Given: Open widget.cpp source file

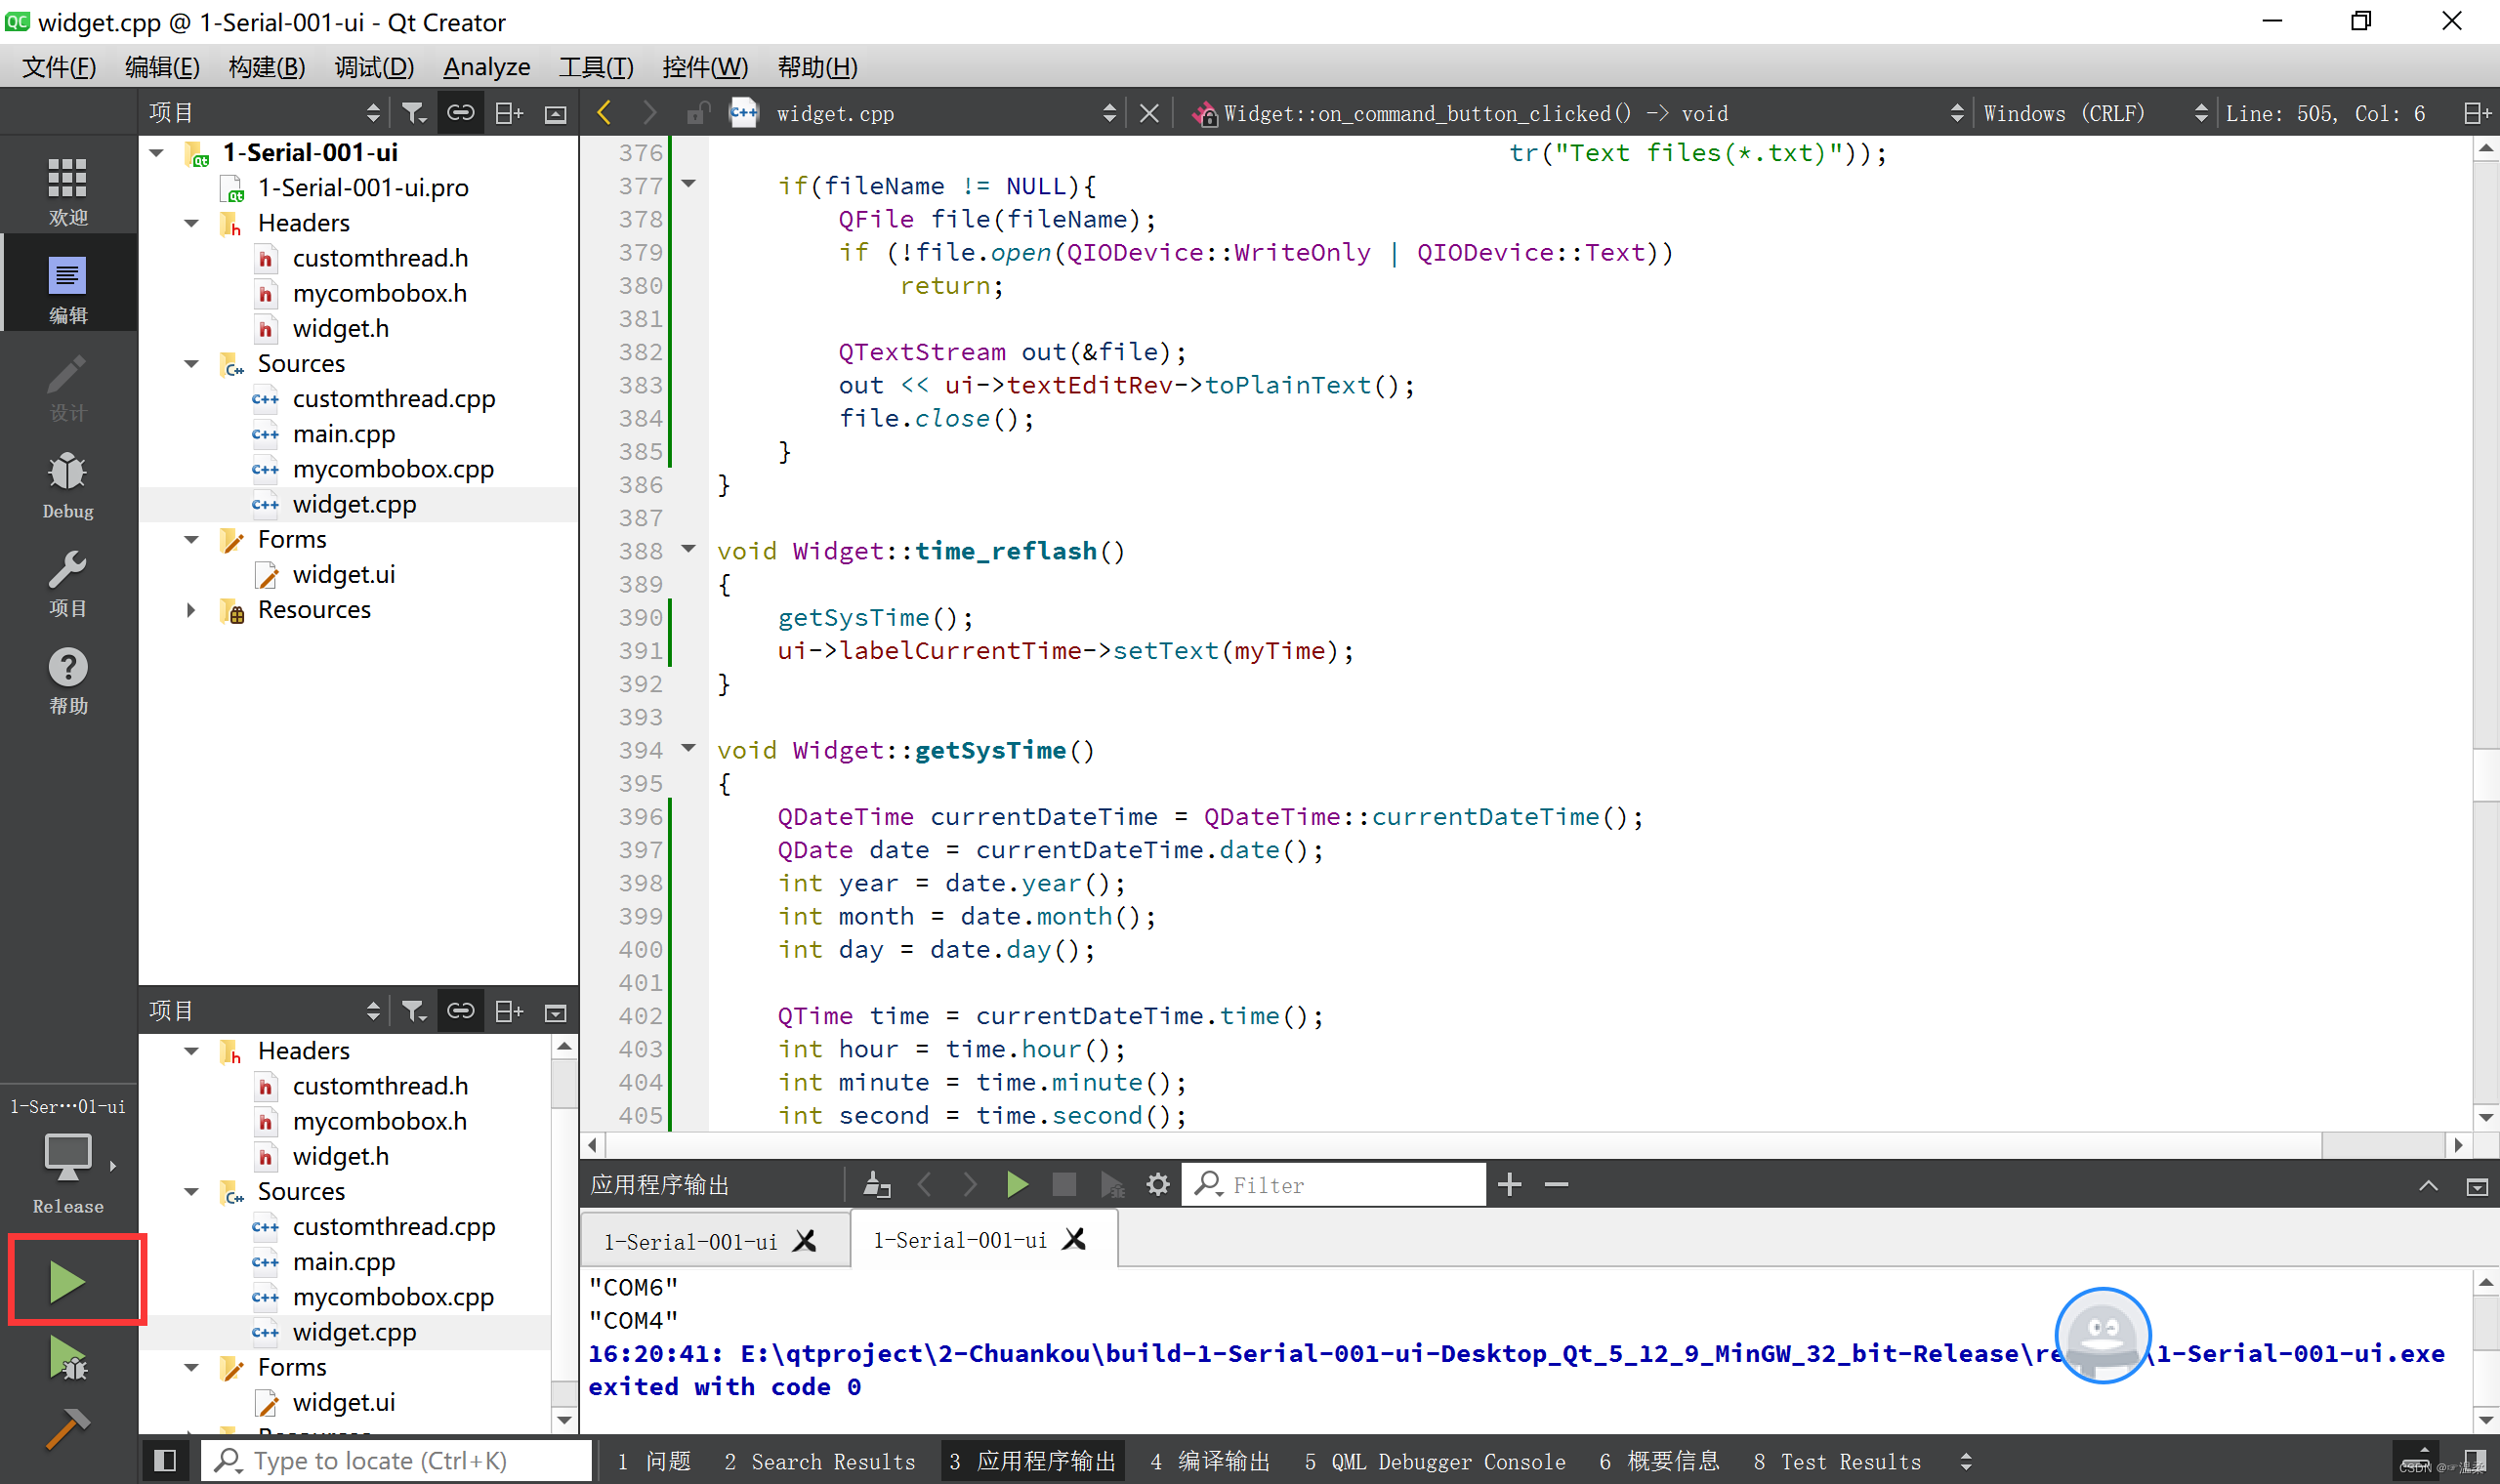Looking at the screenshot, I should point(354,504).
